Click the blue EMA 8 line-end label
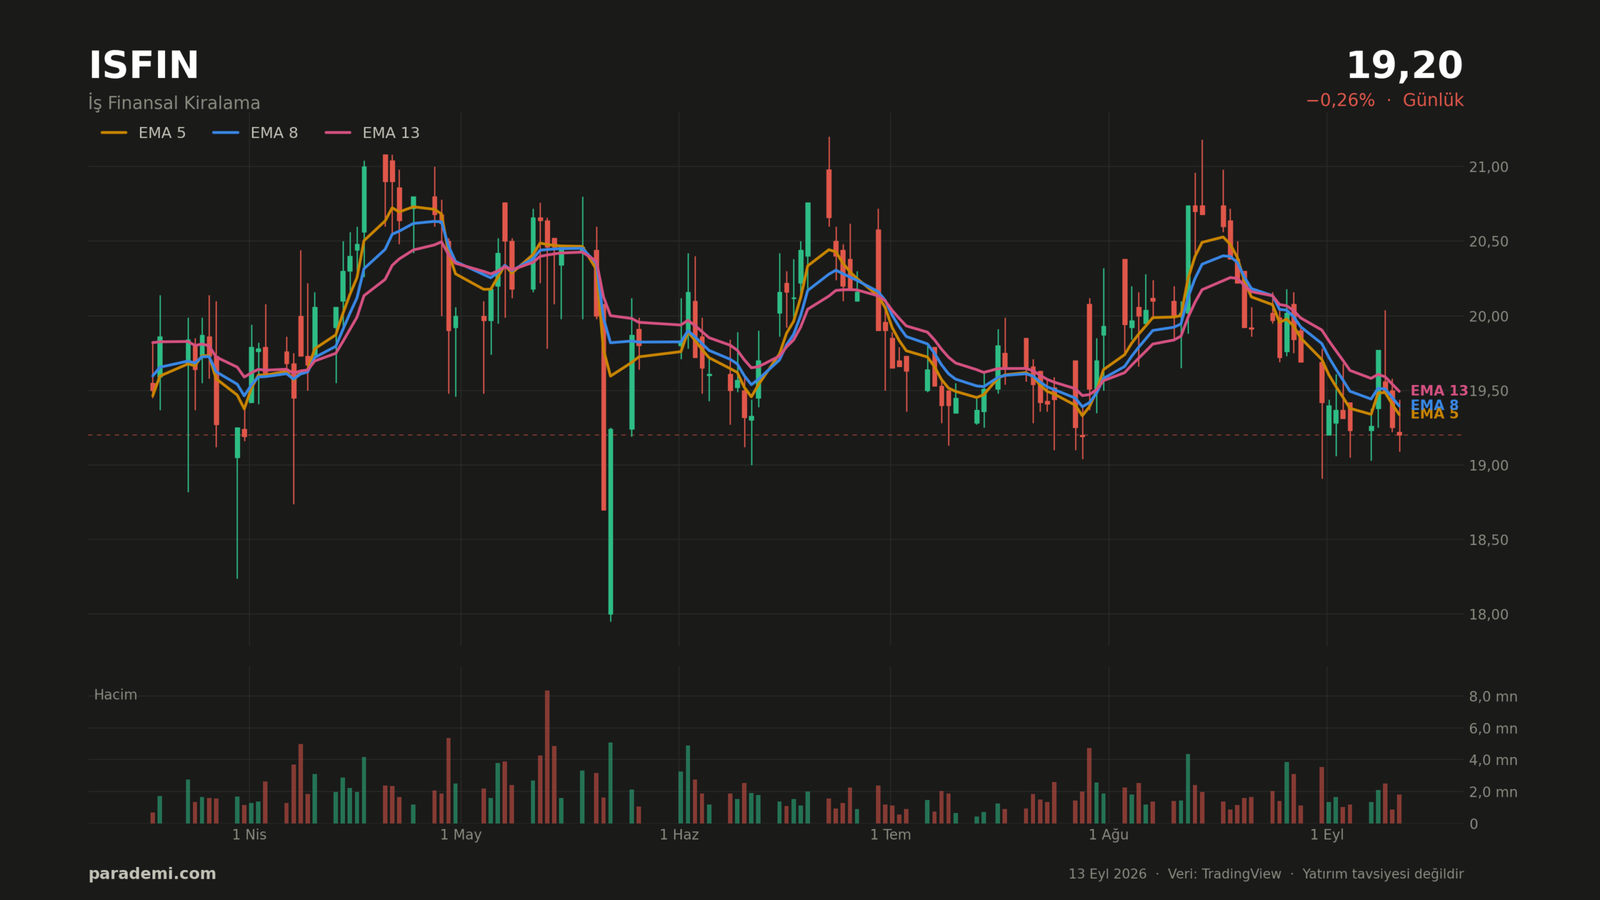 pyautogui.click(x=1434, y=405)
